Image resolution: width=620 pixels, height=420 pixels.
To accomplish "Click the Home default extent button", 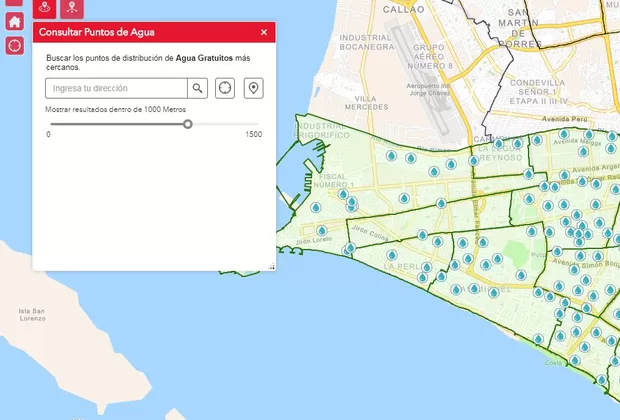I will click(14, 21).
